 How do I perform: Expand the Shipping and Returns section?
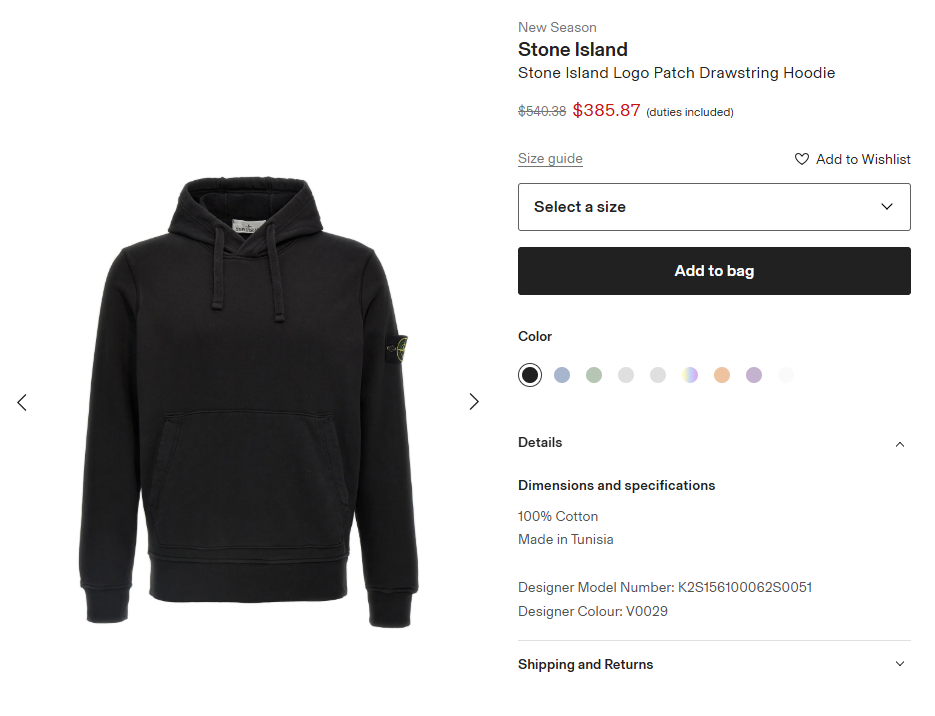tap(899, 664)
